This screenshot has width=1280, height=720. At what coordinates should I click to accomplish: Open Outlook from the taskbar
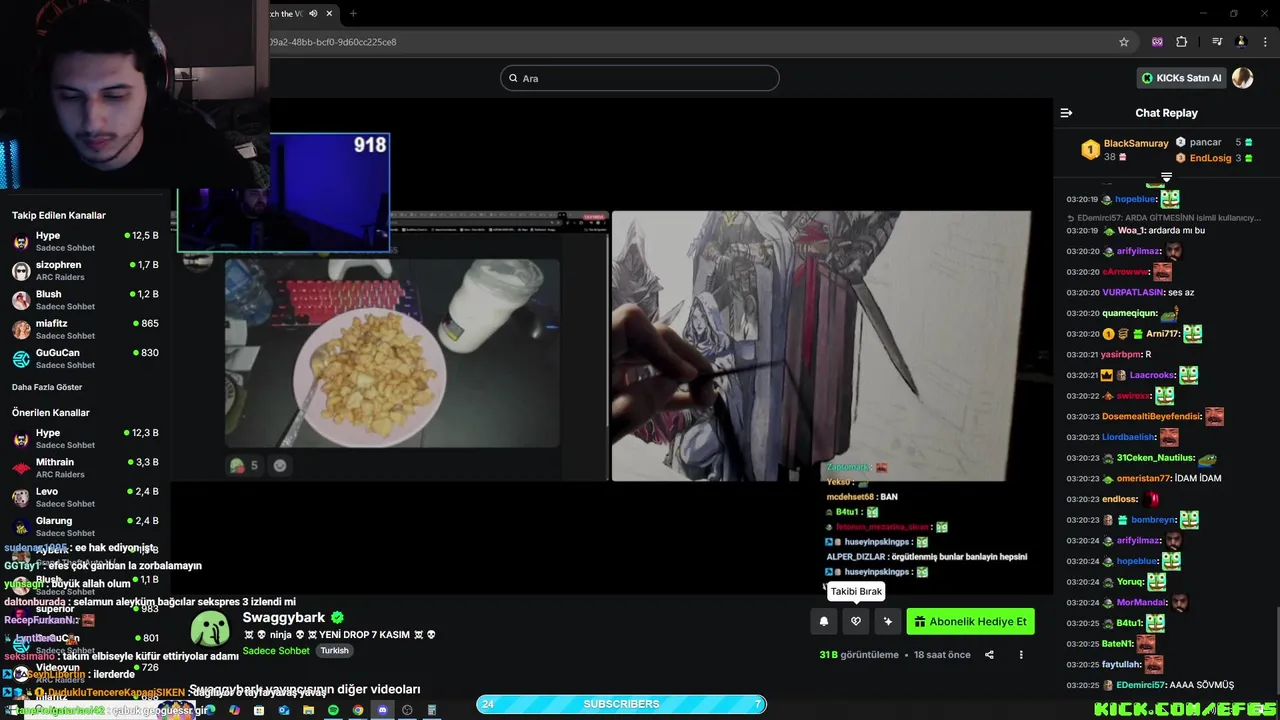pos(284,710)
